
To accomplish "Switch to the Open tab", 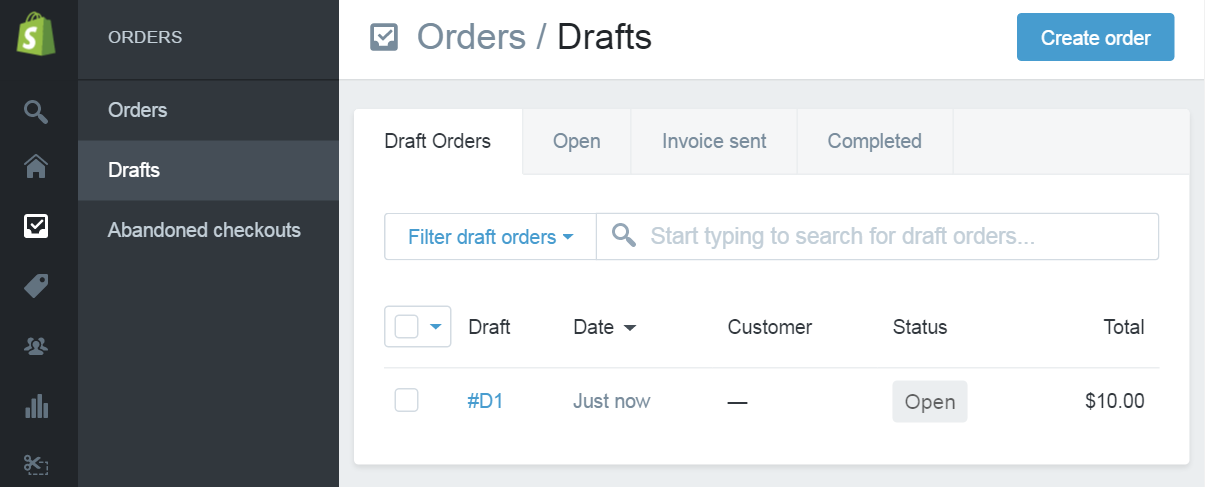I will (x=577, y=141).
